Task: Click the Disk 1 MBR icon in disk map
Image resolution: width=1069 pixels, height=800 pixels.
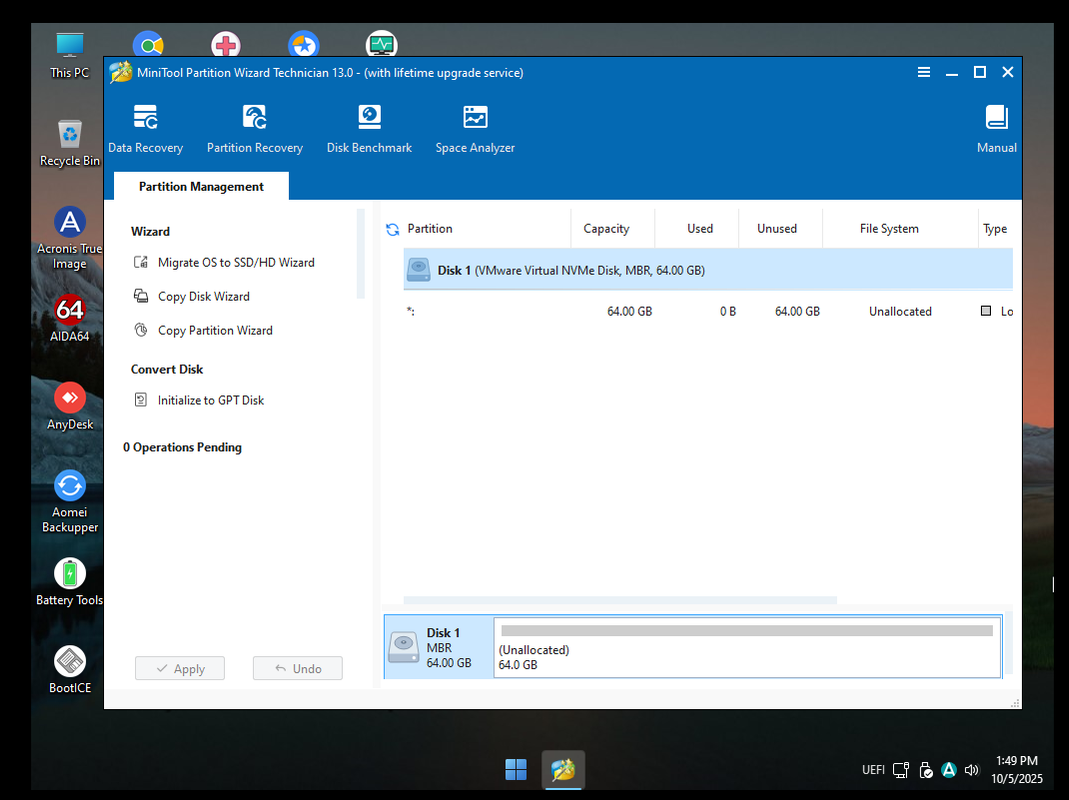Action: pyautogui.click(x=404, y=647)
